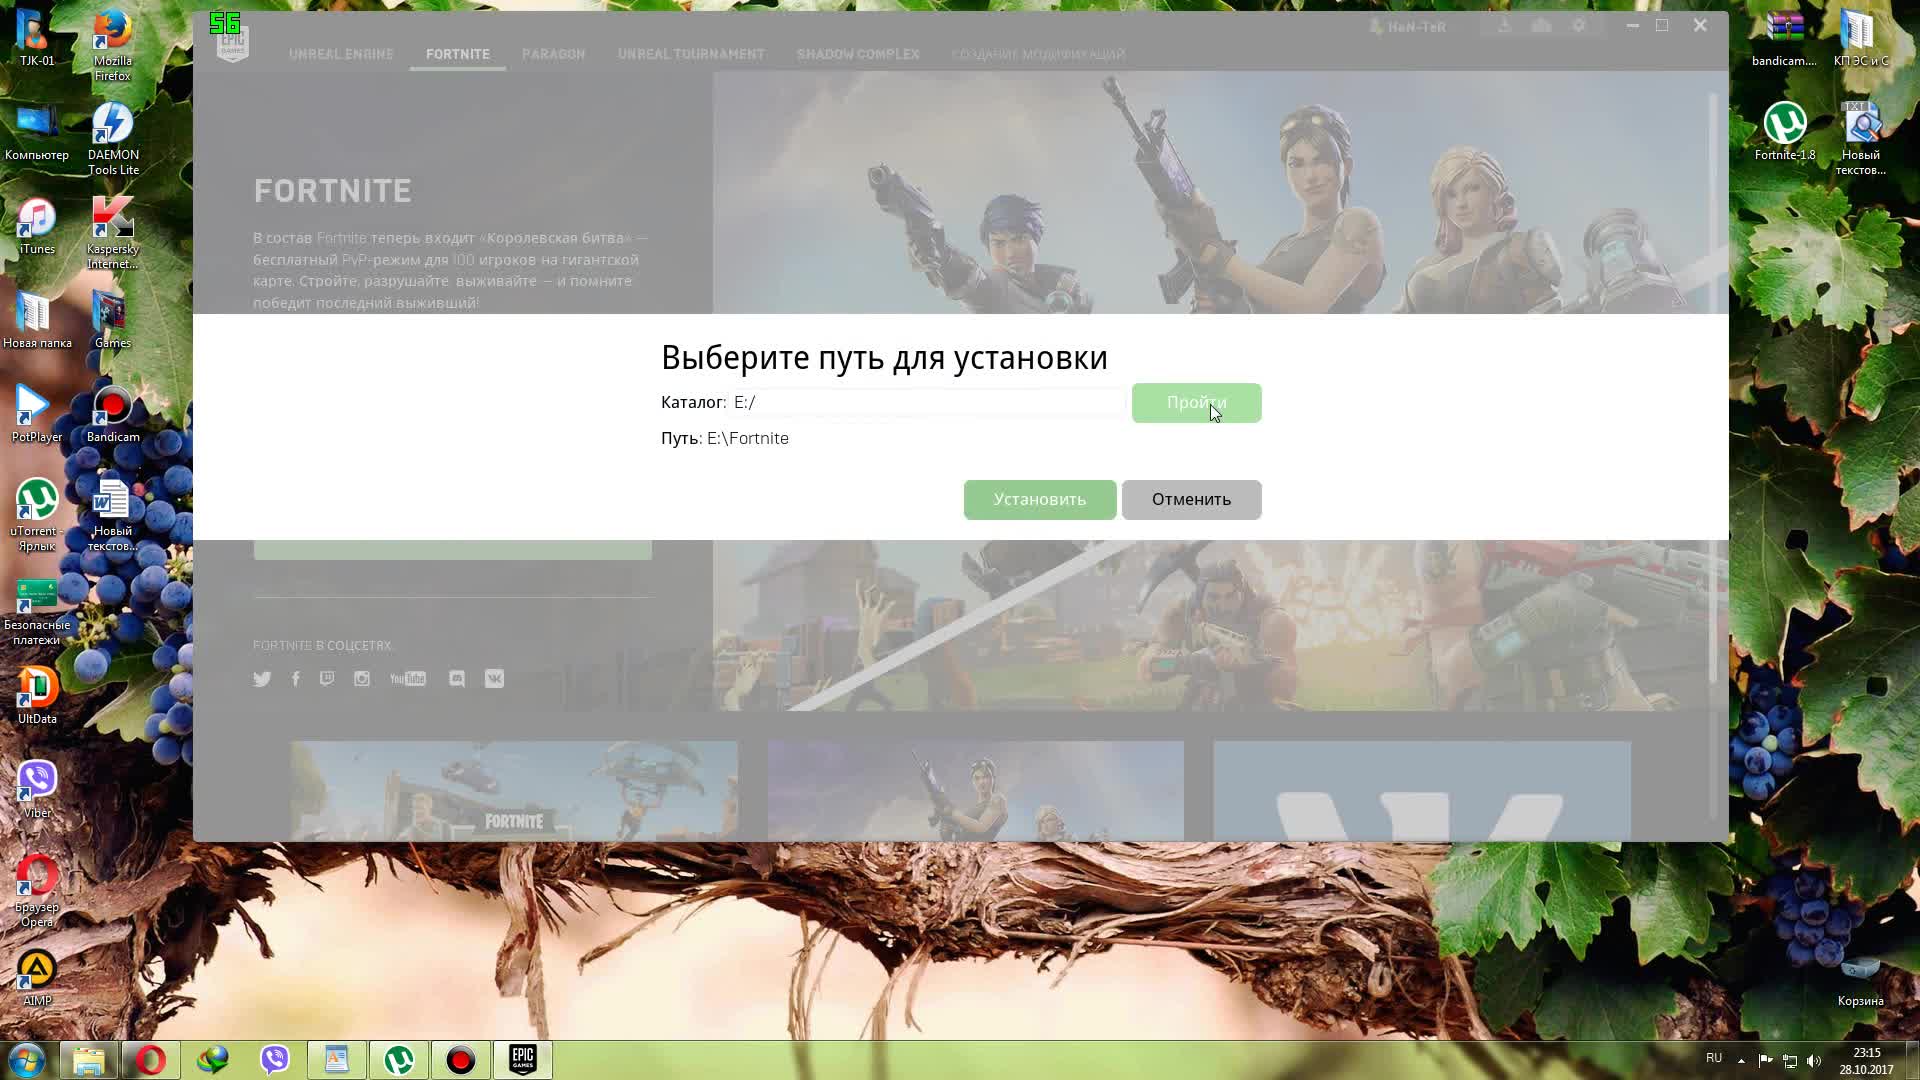Open Fortnite Twitter social icon
Image resolution: width=1920 pixels, height=1080 pixels.
(x=262, y=679)
